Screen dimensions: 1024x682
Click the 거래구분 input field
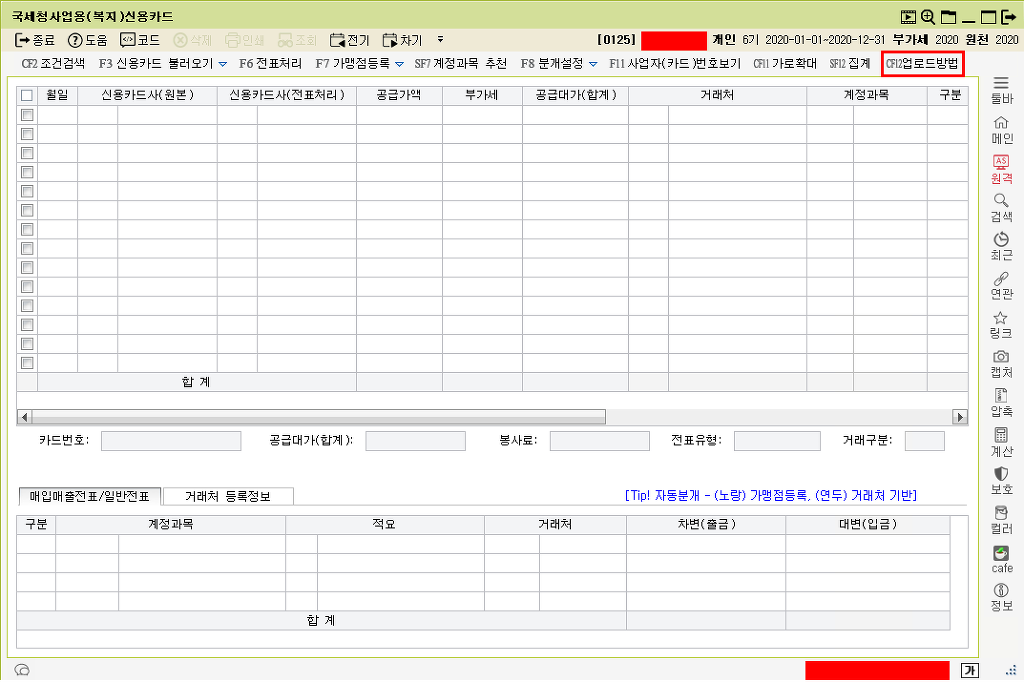(925, 441)
